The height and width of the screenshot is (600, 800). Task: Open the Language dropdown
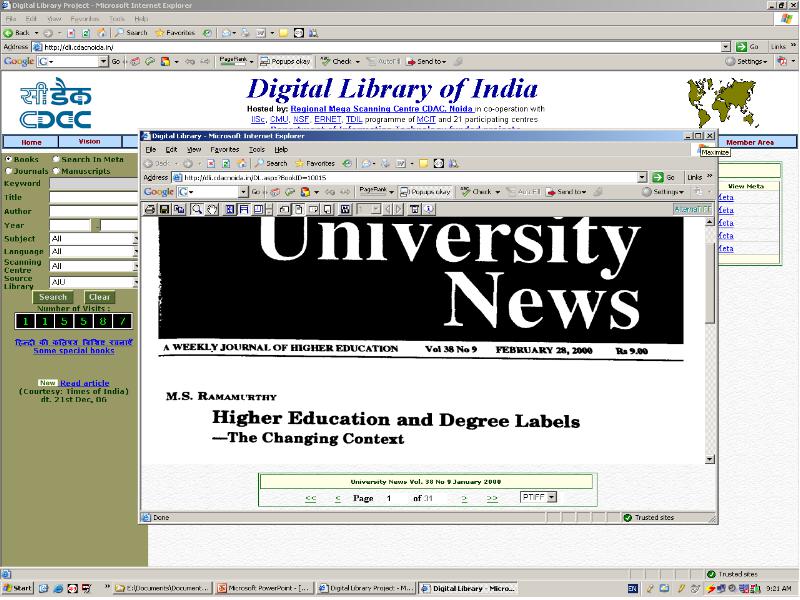(94, 252)
